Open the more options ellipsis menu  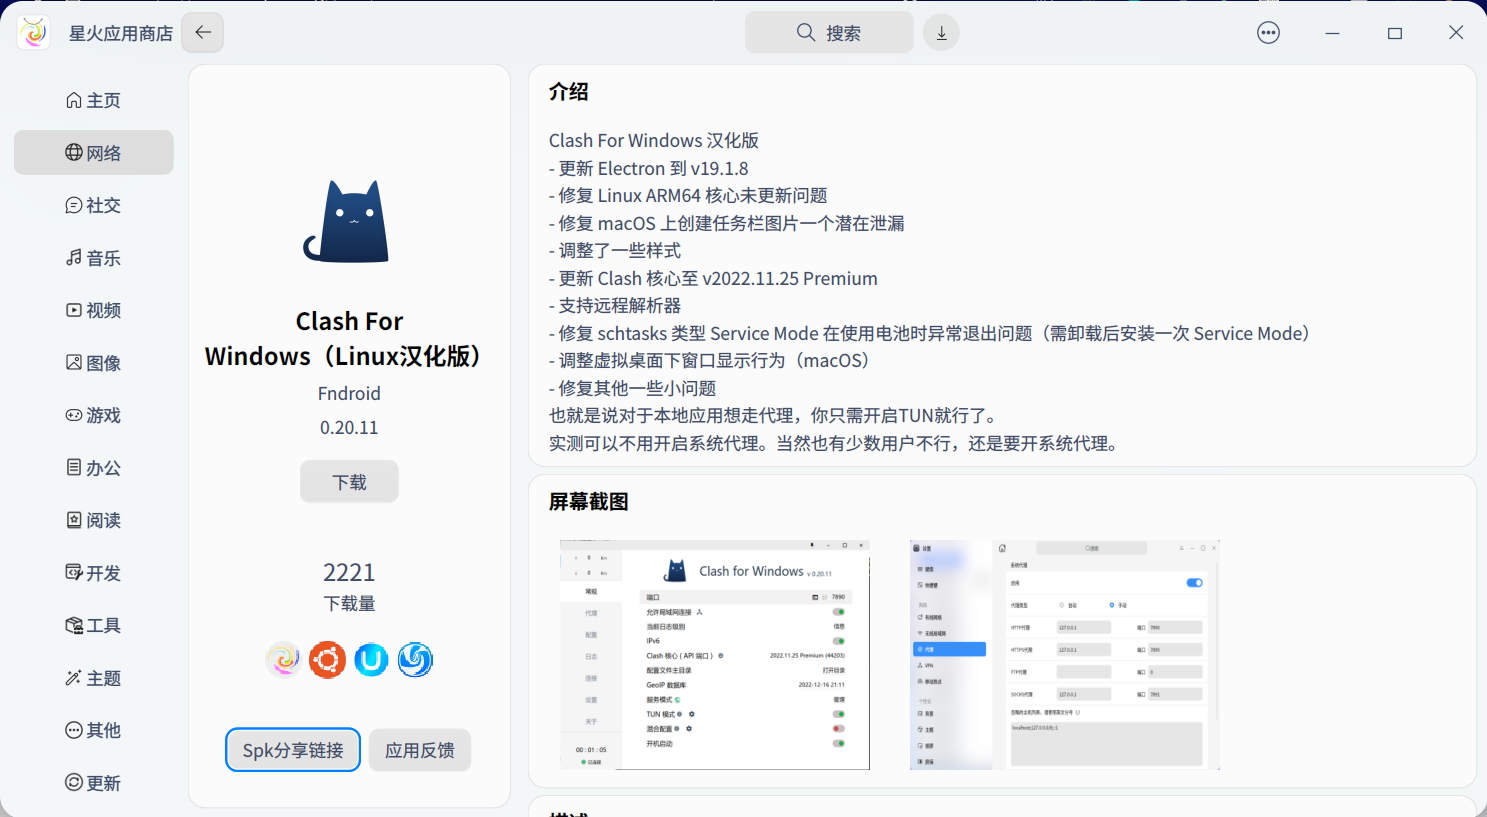pos(1267,32)
